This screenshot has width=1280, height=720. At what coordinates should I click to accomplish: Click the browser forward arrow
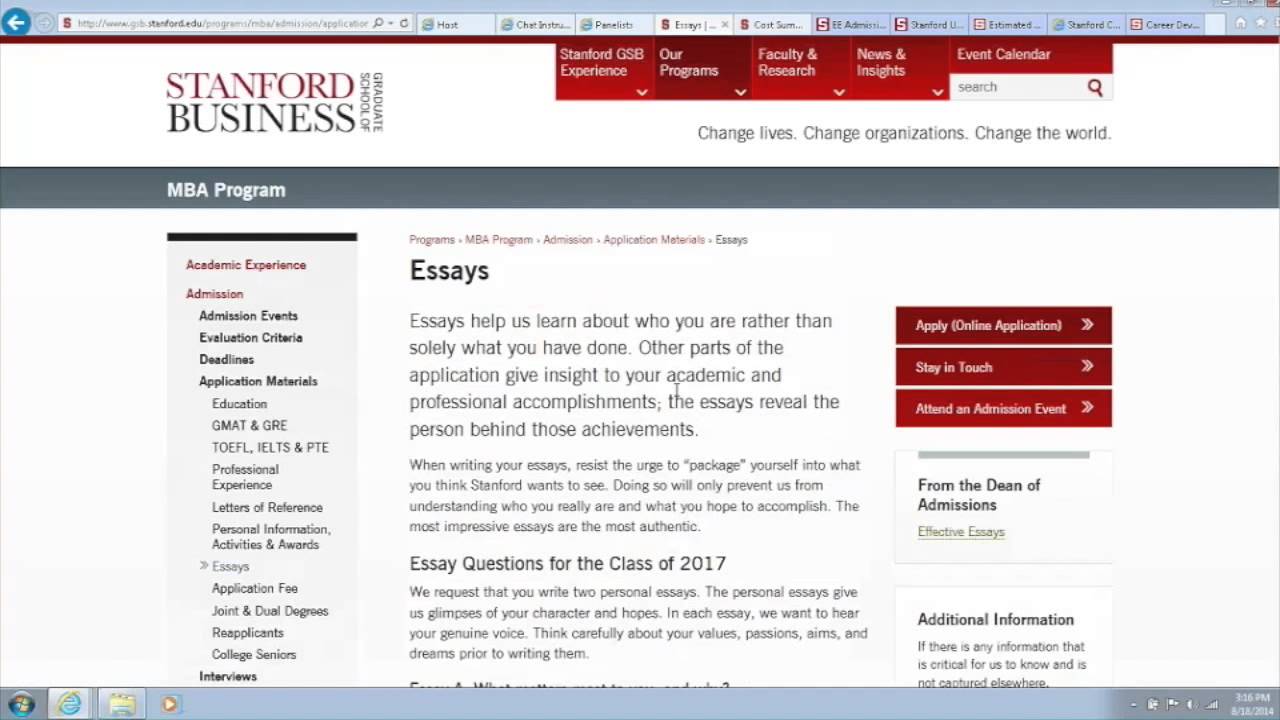point(44,23)
